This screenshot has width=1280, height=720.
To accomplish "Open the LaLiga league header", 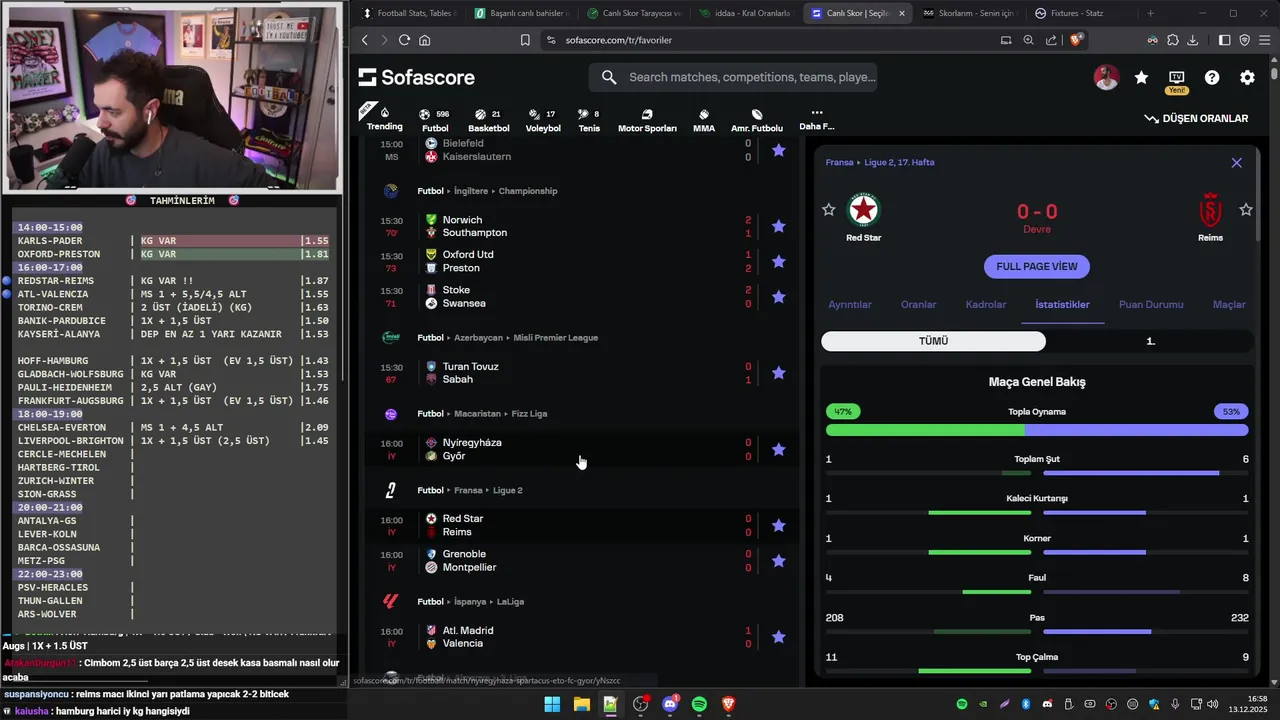I will [x=510, y=602].
